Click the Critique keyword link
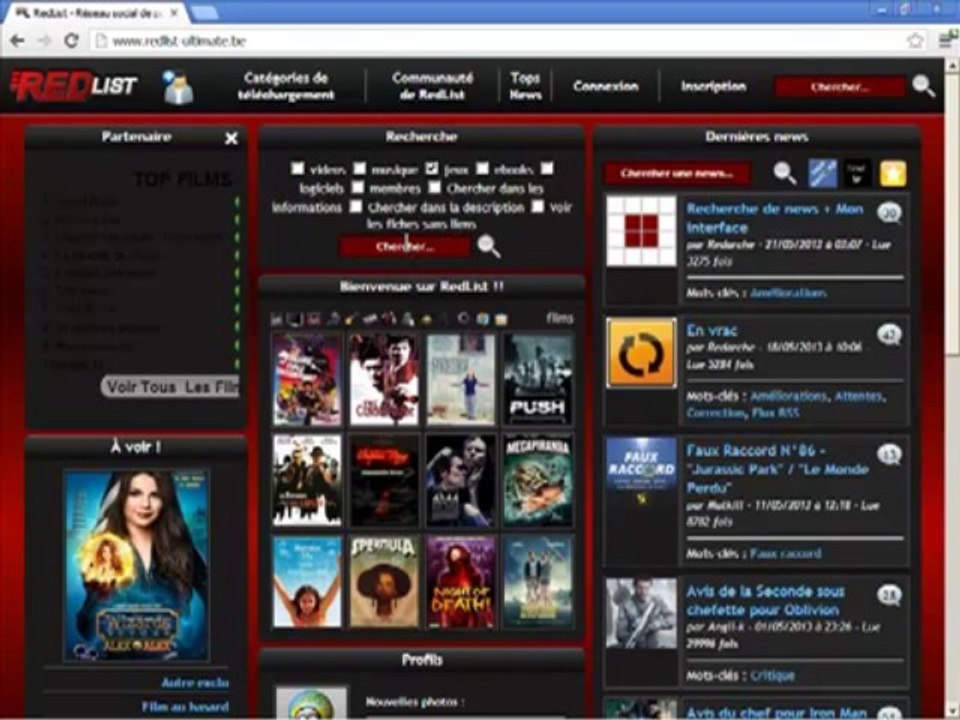Image resolution: width=960 pixels, height=720 pixels. (x=772, y=676)
